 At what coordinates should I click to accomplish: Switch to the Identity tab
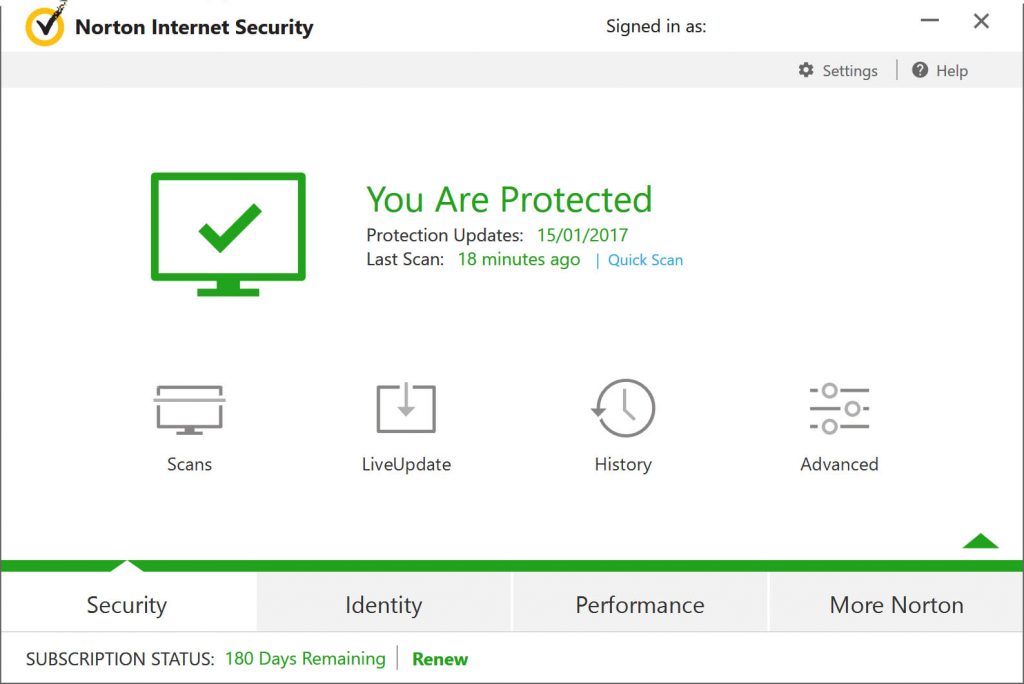383,604
